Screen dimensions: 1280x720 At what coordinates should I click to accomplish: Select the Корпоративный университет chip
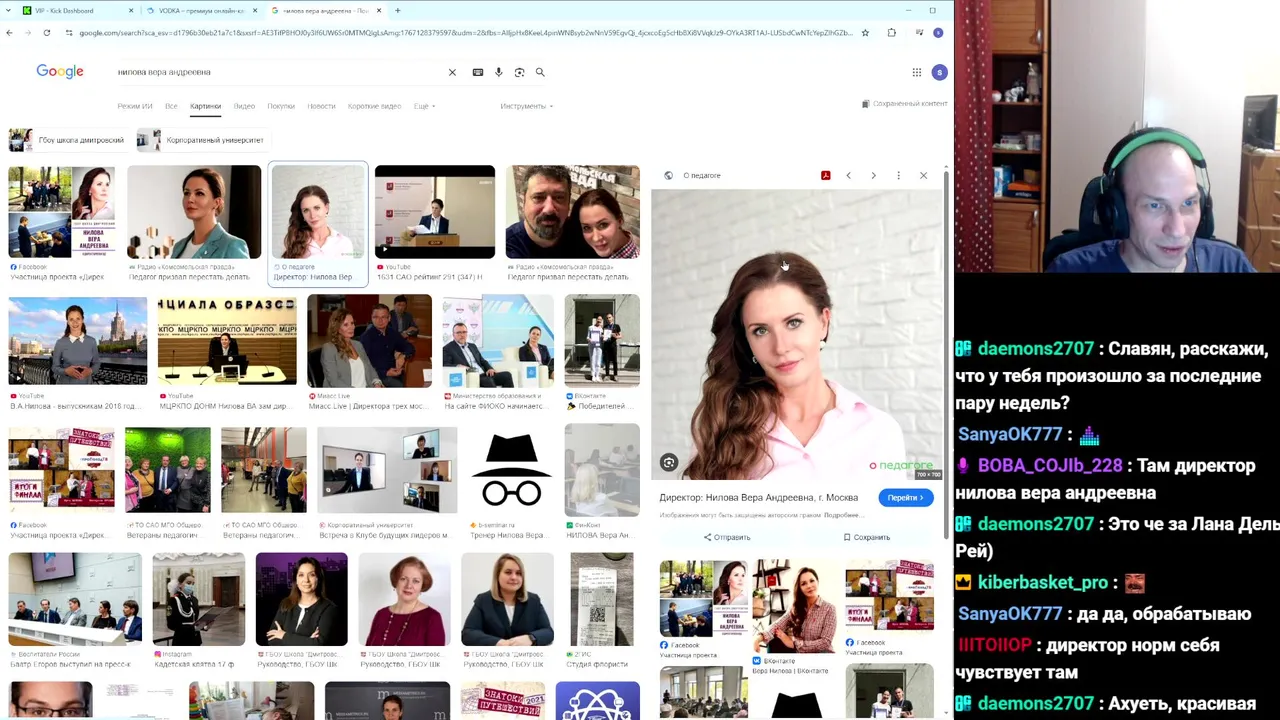203,140
